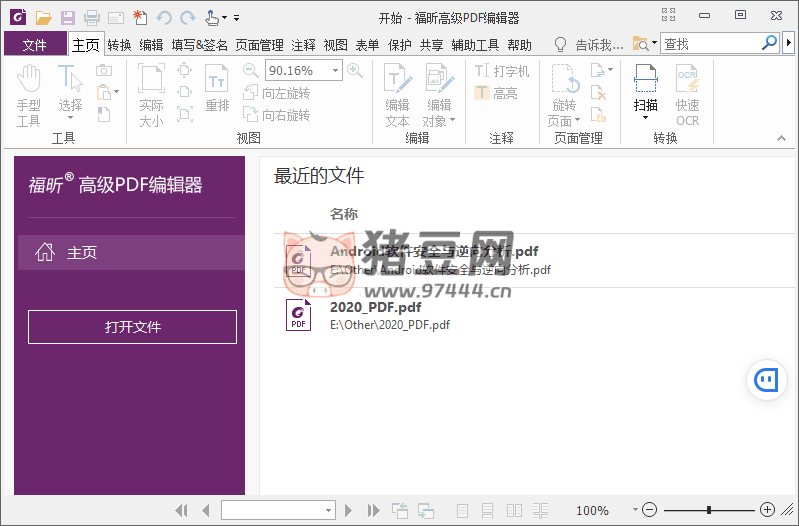Open the 文件 (File) menu tab

coord(35,44)
